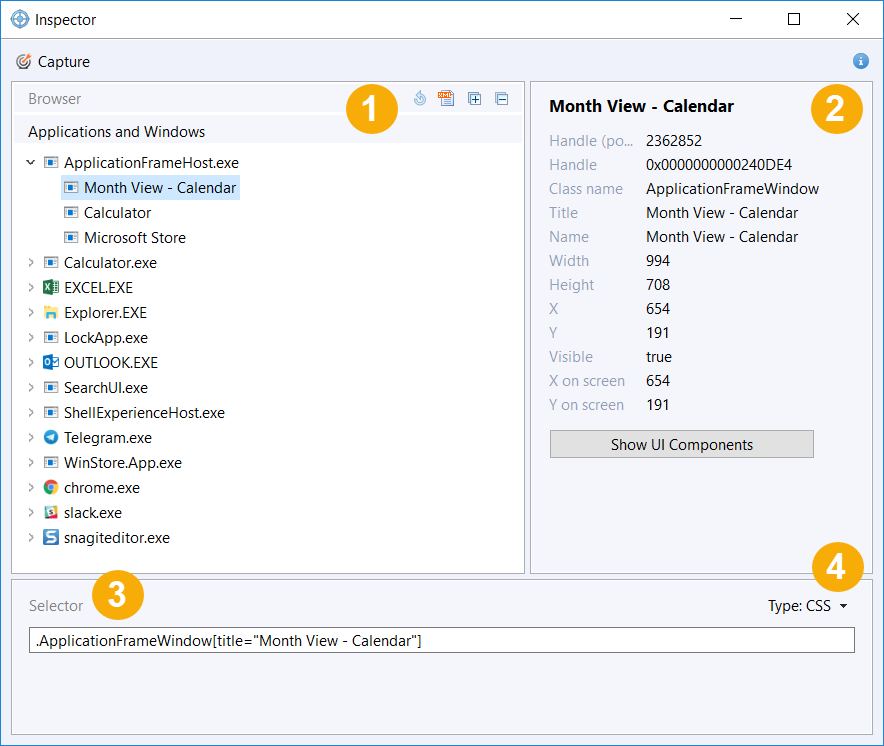Click the Handle value 0x0000000000240DE4

point(719,165)
